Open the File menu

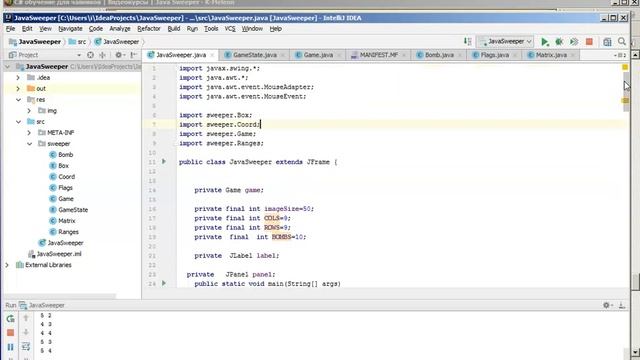pyautogui.click(x=10, y=29)
